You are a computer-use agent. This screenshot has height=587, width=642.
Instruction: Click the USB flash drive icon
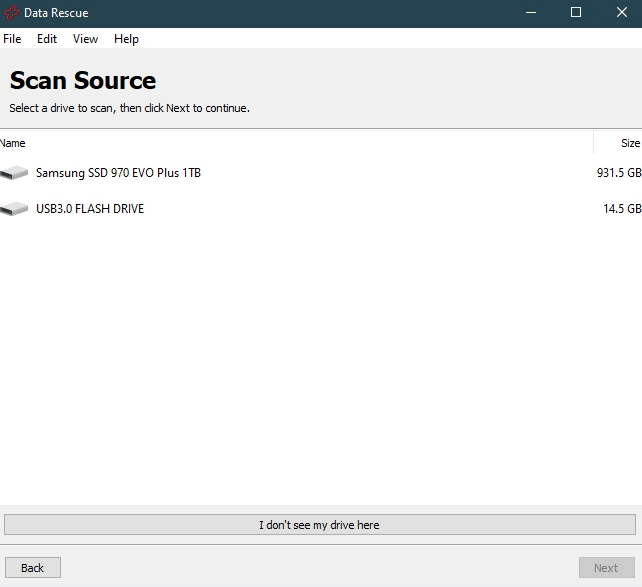click(x=15, y=209)
